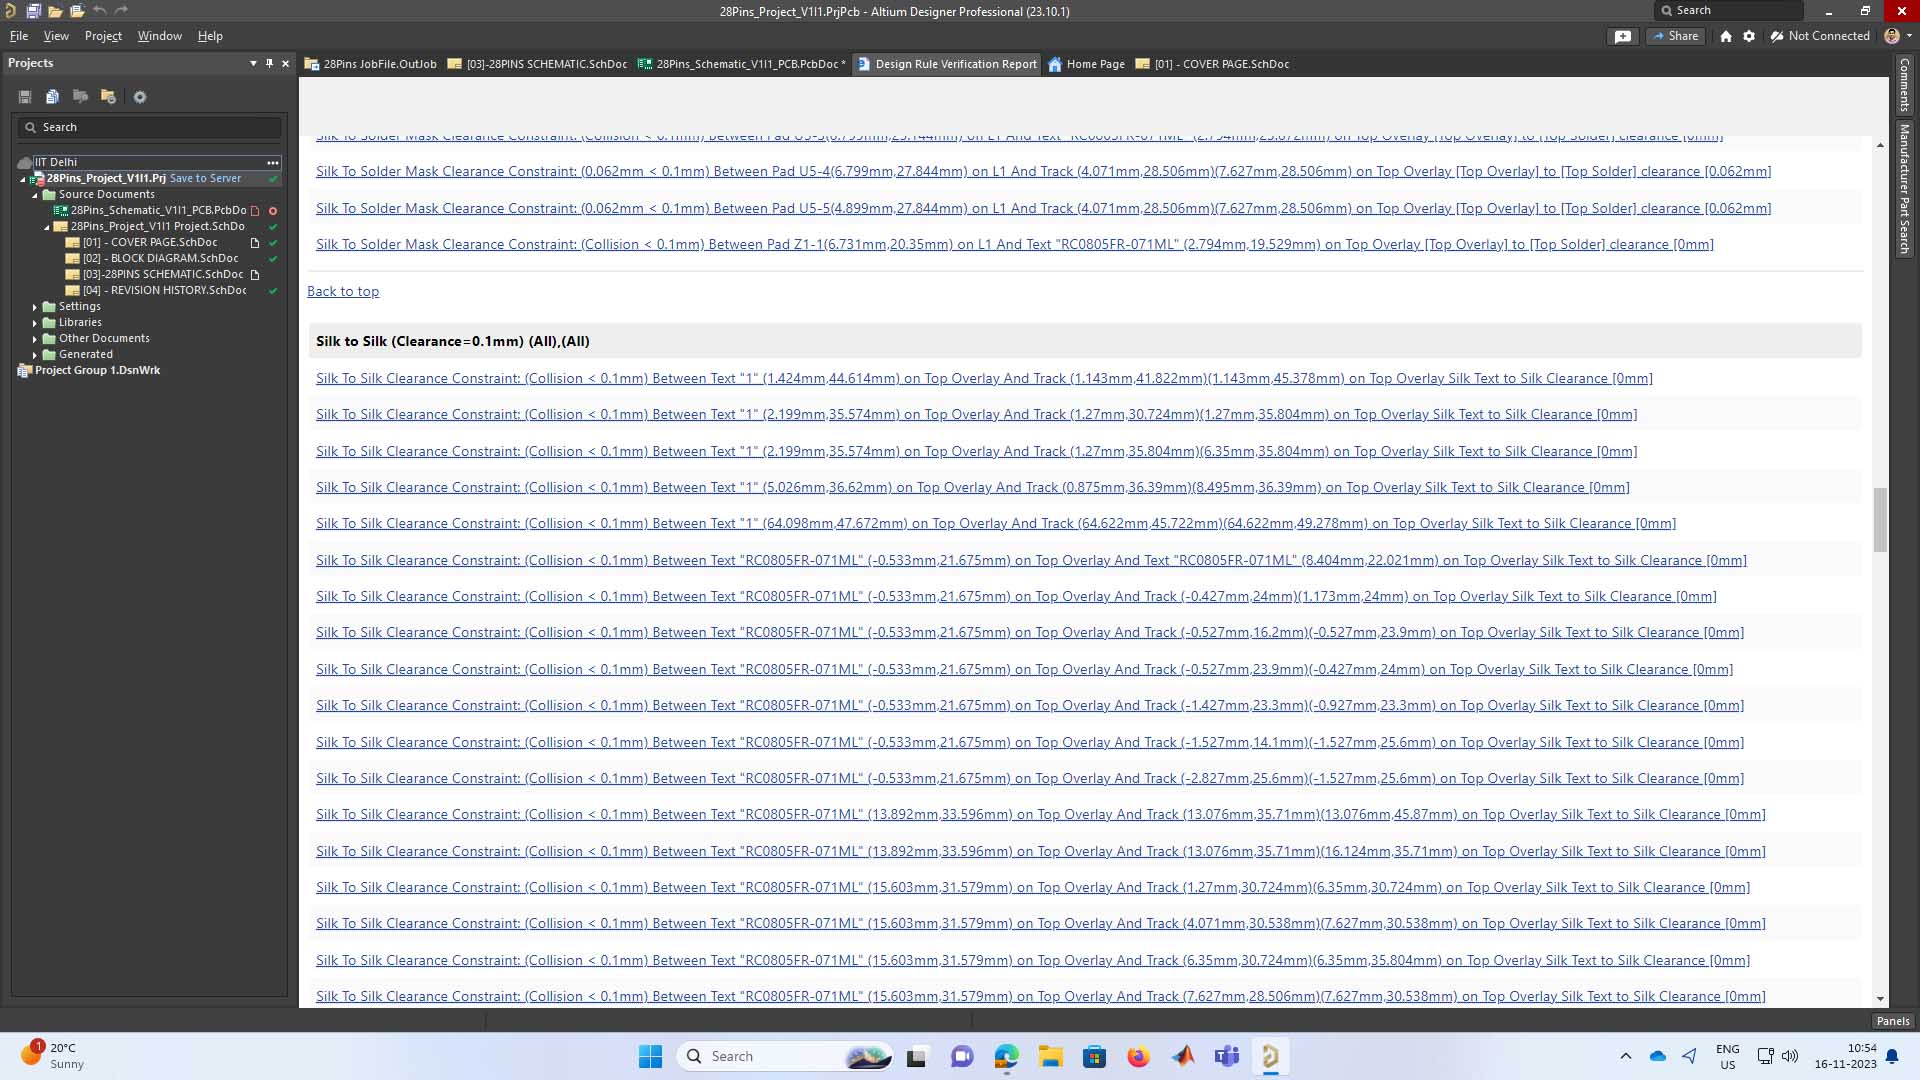1920x1080 pixels.
Task: Click the Back to top link
Action: tap(343, 292)
